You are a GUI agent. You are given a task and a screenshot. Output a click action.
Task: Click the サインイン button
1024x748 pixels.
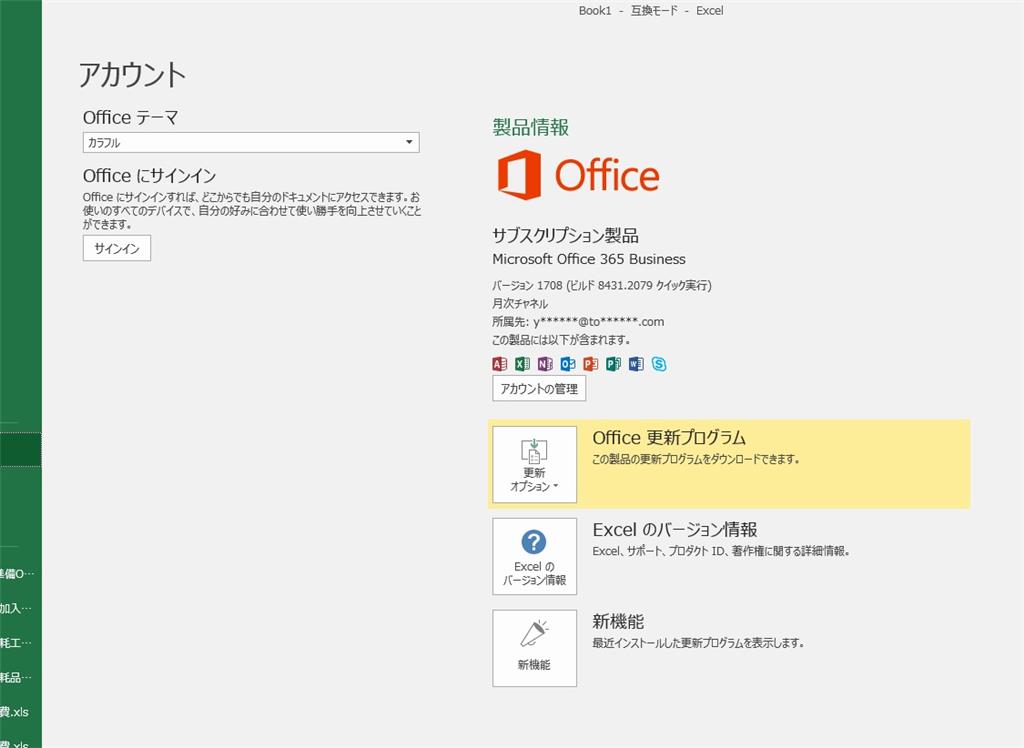(x=117, y=248)
